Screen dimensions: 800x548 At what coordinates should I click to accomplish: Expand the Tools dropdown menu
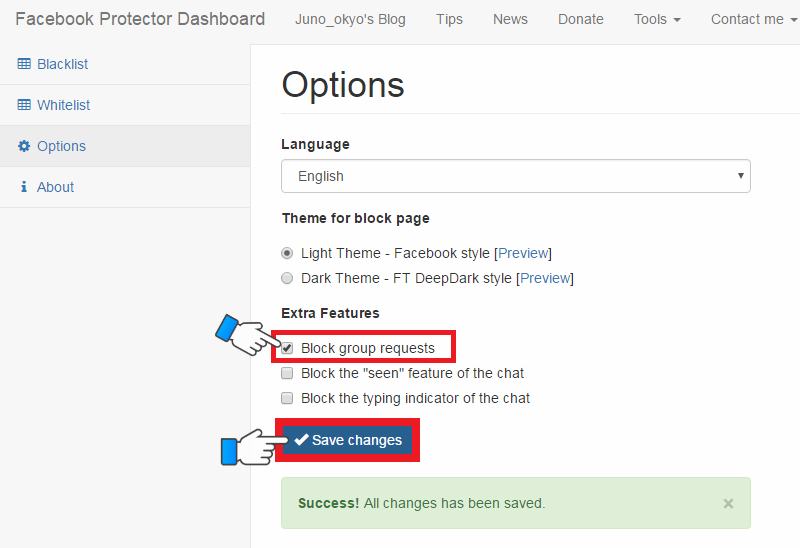pyautogui.click(x=657, y=19)
